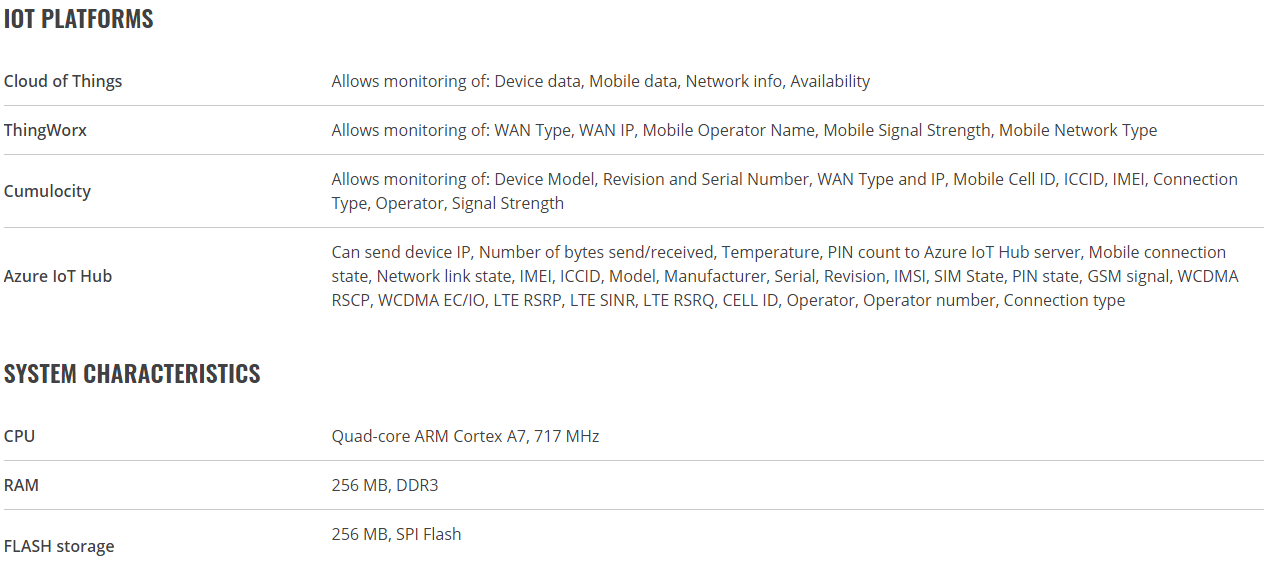This screenshot has width=1274, height=568.
Task: Click the IOT PLATFORMS section heading
Action: [x=79, y=19]
